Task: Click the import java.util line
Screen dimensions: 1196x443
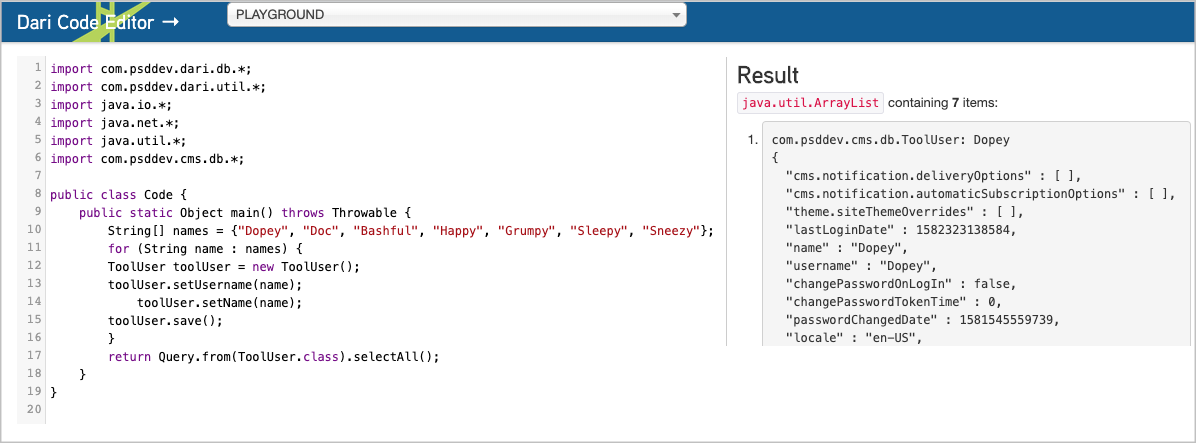Action: coord(118,141)
